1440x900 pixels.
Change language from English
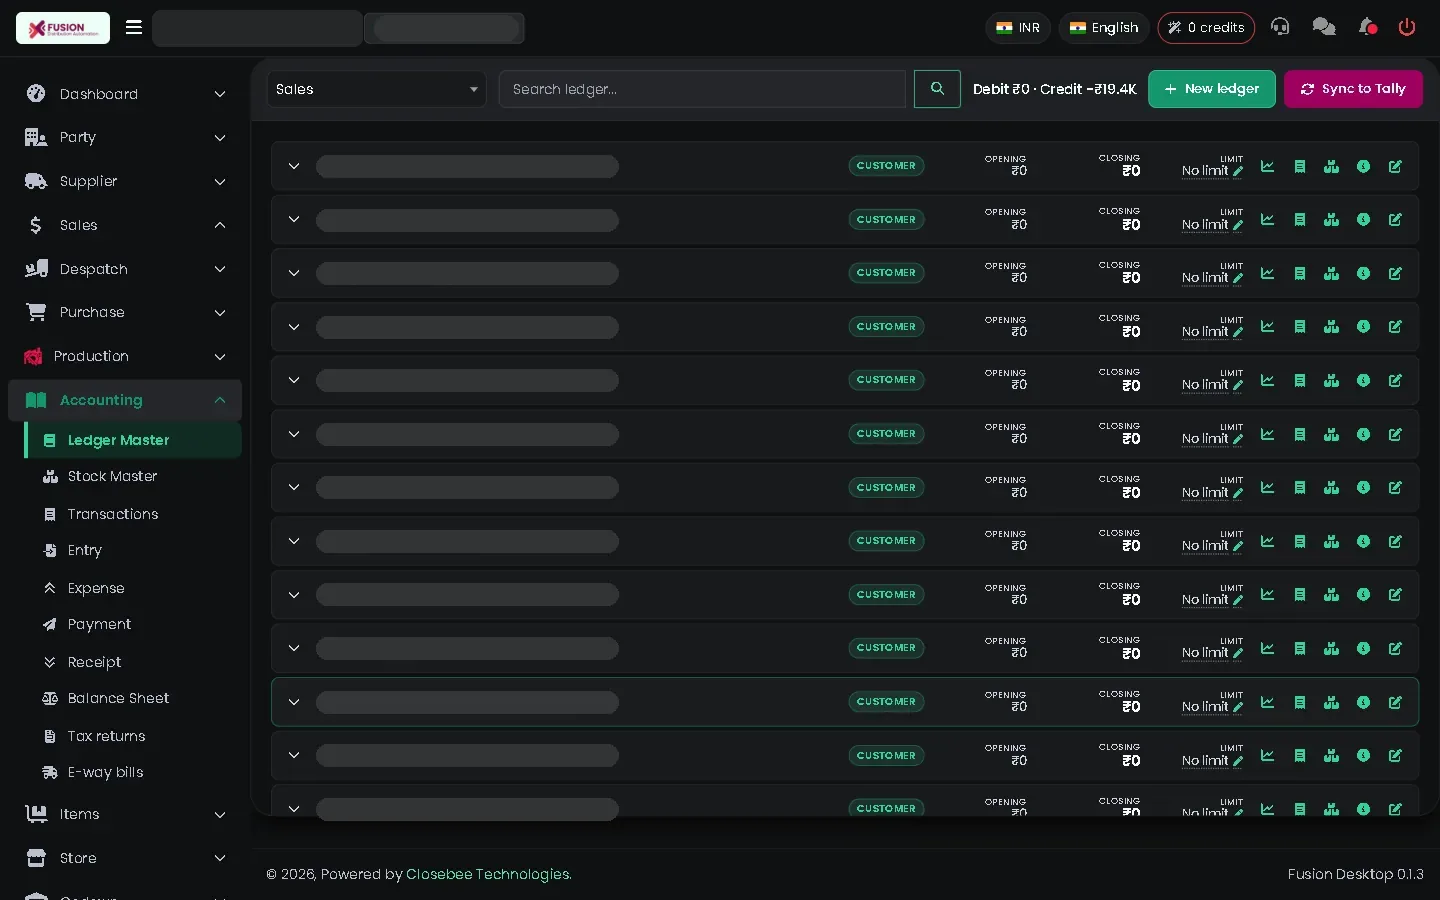pyautogui.click(x=1104, y=28)
